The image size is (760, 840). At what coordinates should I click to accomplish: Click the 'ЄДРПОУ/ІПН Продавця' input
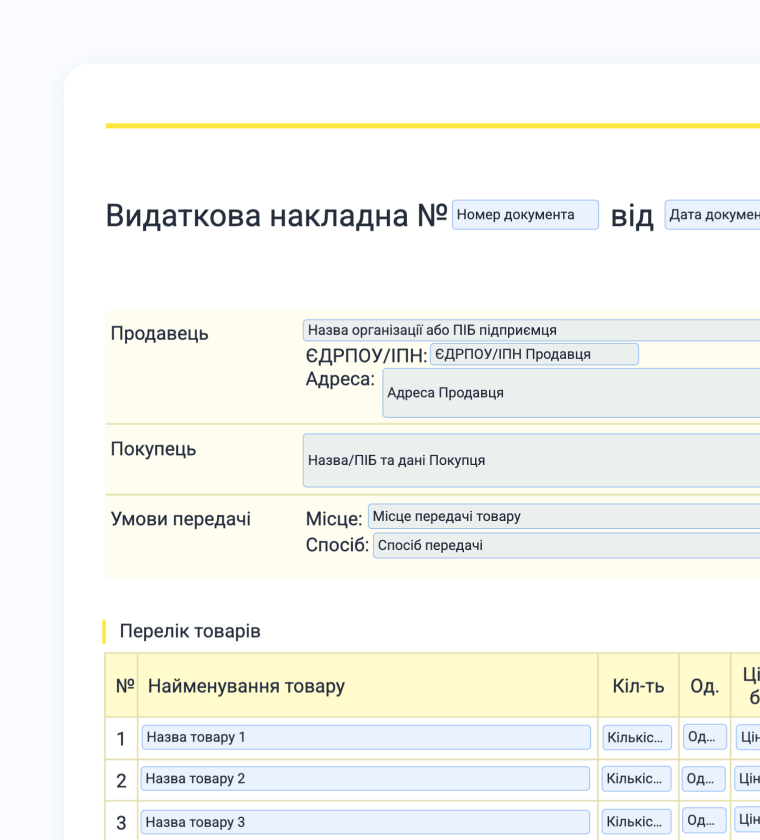pyautogui.click(x=534, y=354)
